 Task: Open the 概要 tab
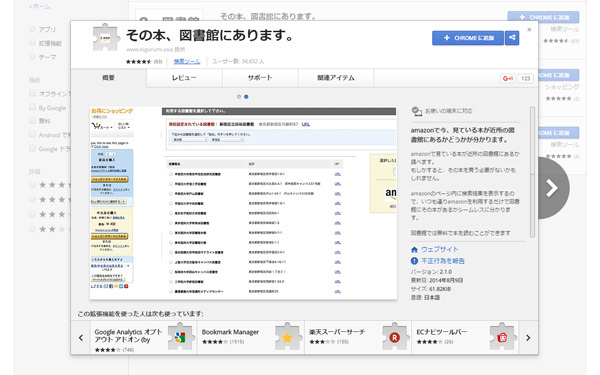pyautogui.click(x=108, y=78)
